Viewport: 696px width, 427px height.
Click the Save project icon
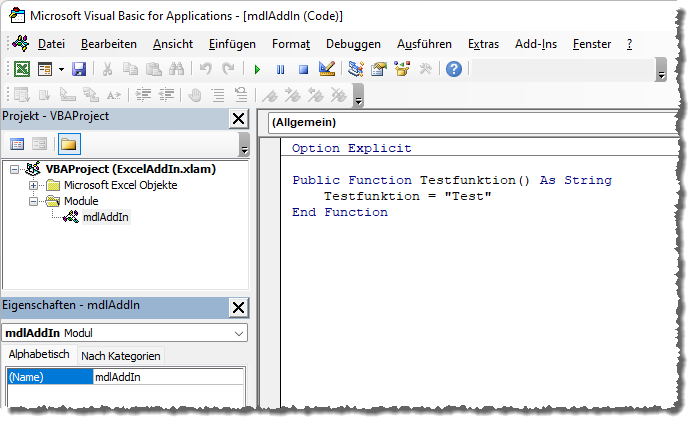coord(78,69)
